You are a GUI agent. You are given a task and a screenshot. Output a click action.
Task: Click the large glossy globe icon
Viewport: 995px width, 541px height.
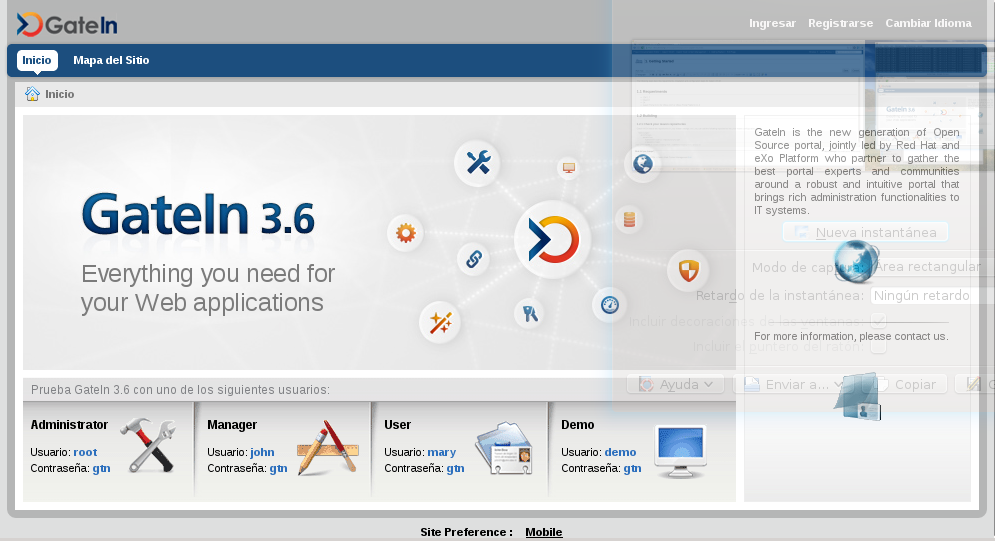856,262
